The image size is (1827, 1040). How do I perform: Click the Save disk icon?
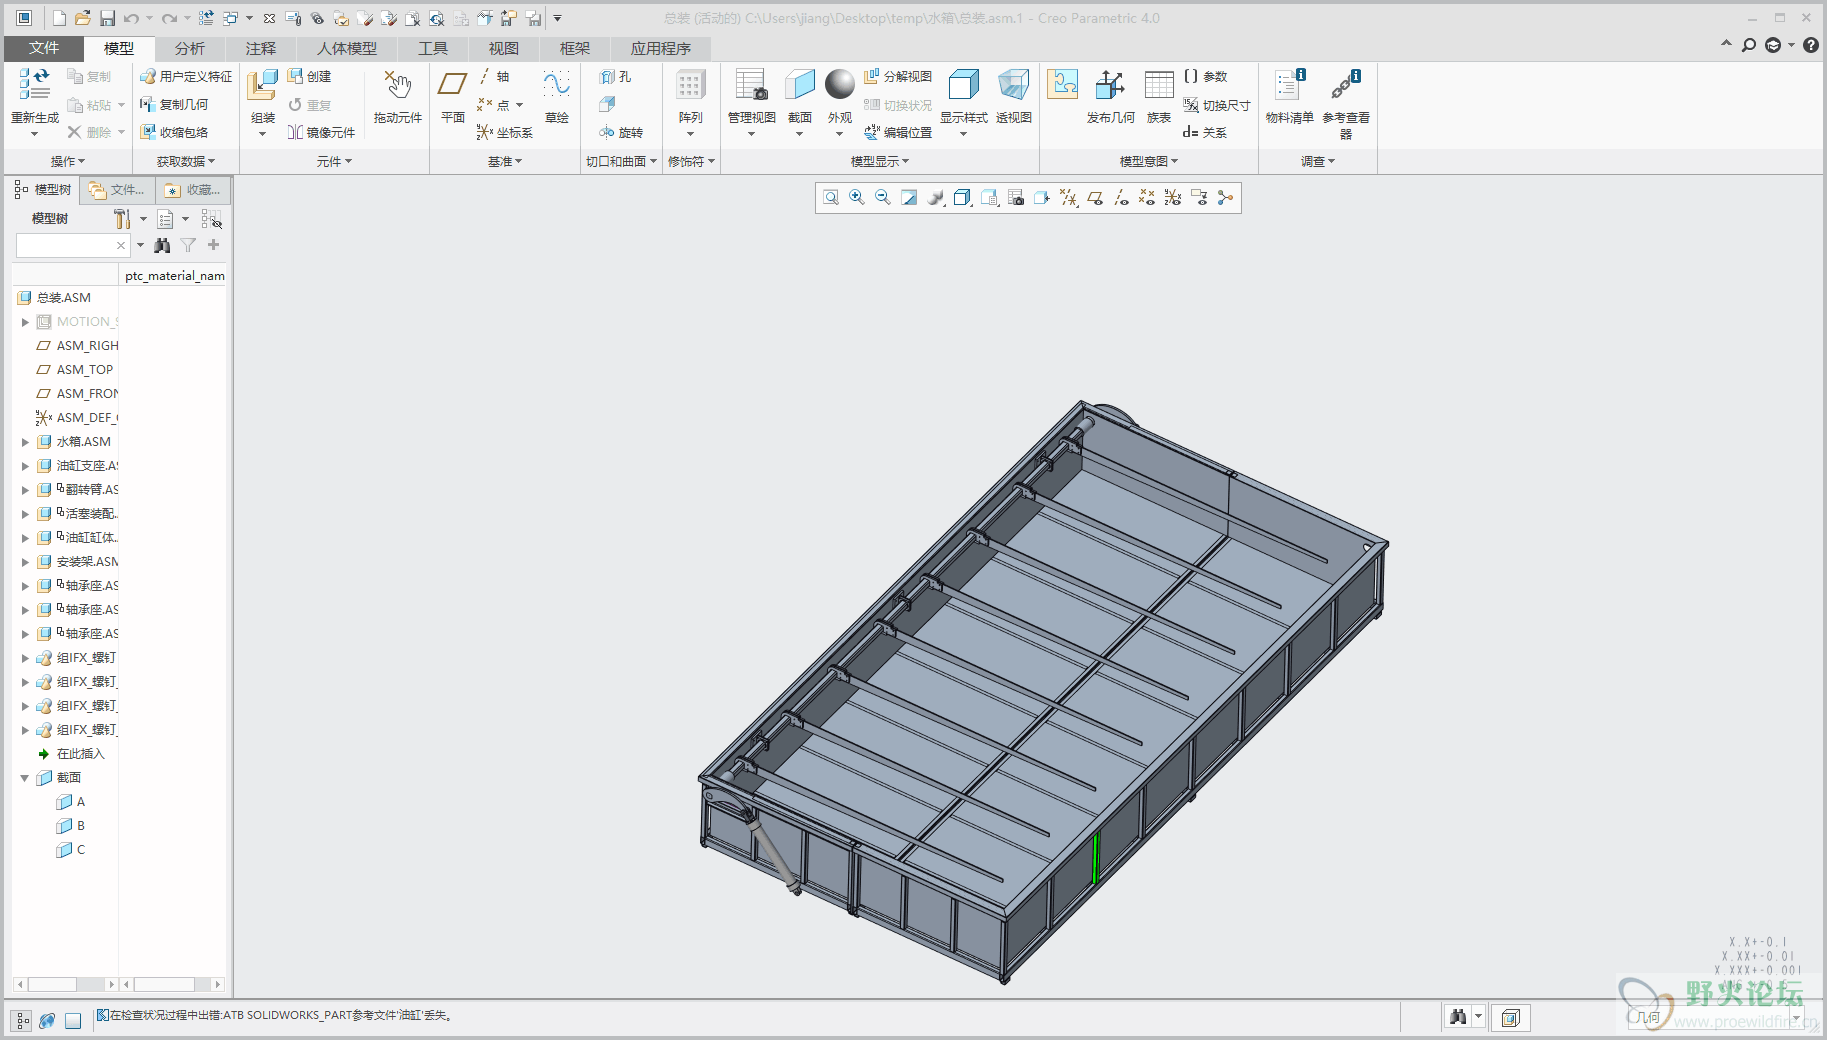[x=107, y=18]
